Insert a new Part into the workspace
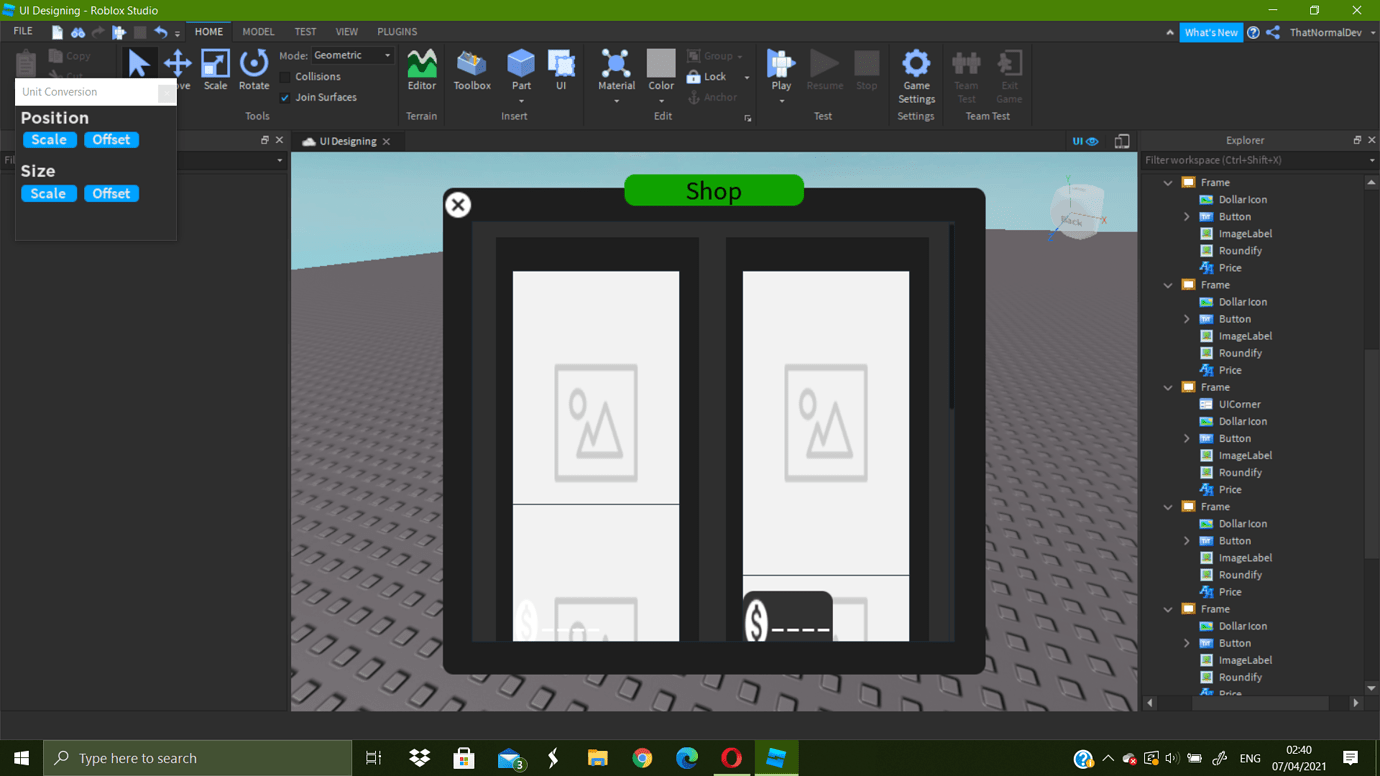 tap(520, 70)
